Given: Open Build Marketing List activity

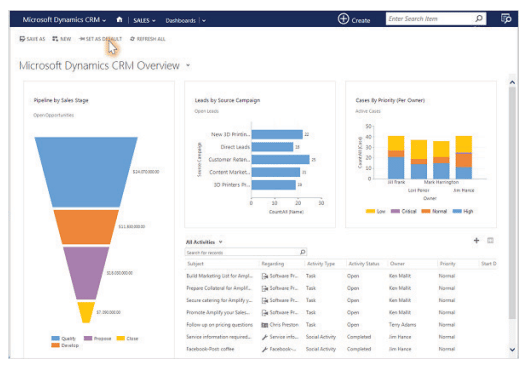Looking at the screenshot, I should tap(219, 276).
